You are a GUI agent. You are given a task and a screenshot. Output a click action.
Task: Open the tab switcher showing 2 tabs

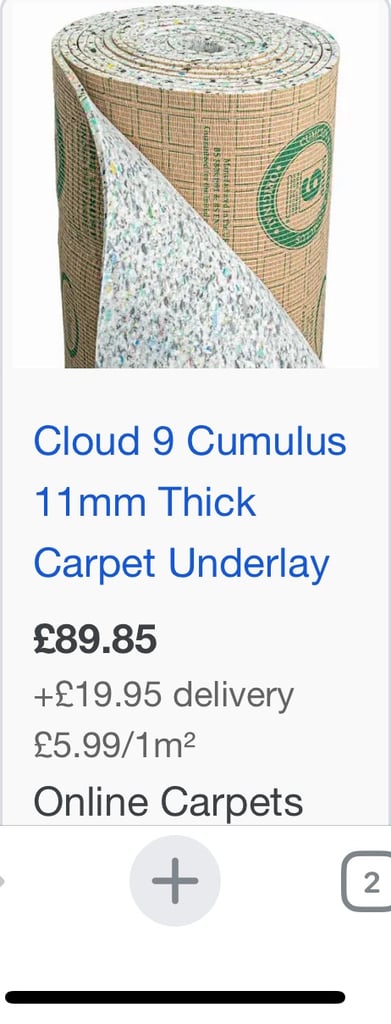368,883
